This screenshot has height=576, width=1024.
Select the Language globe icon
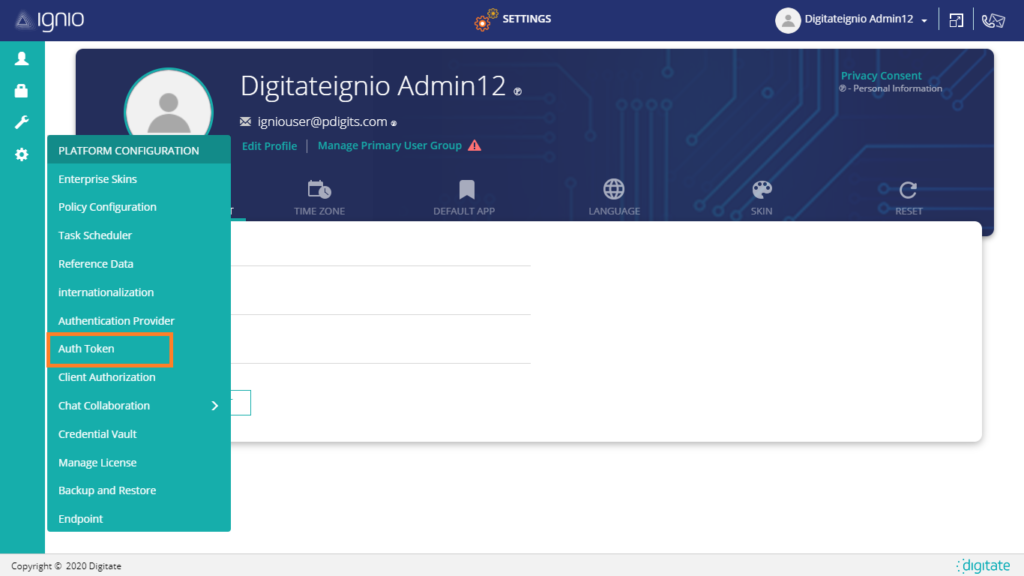tap(613, 190)
